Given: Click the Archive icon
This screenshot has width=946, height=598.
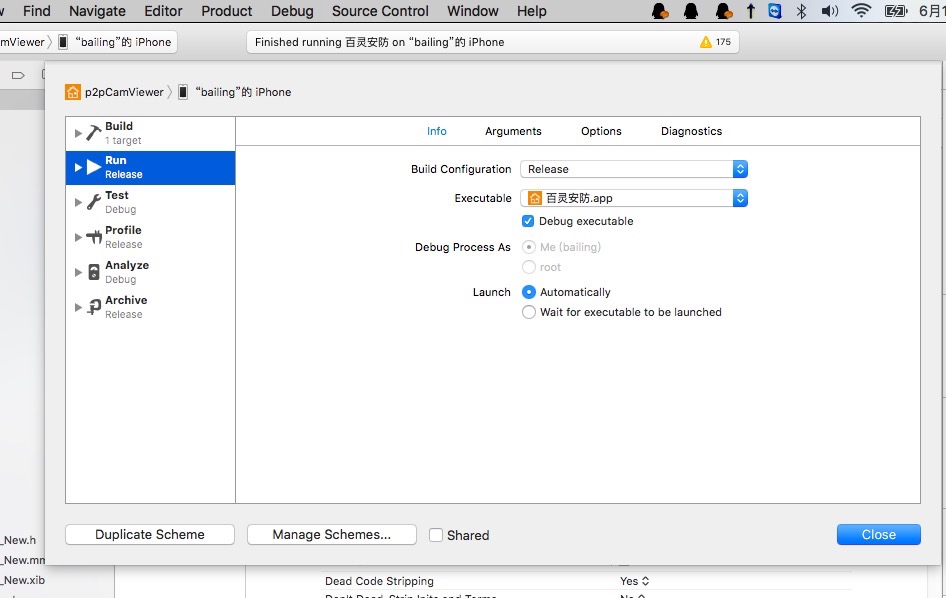Looking at the screenshot, I should 94,307.
